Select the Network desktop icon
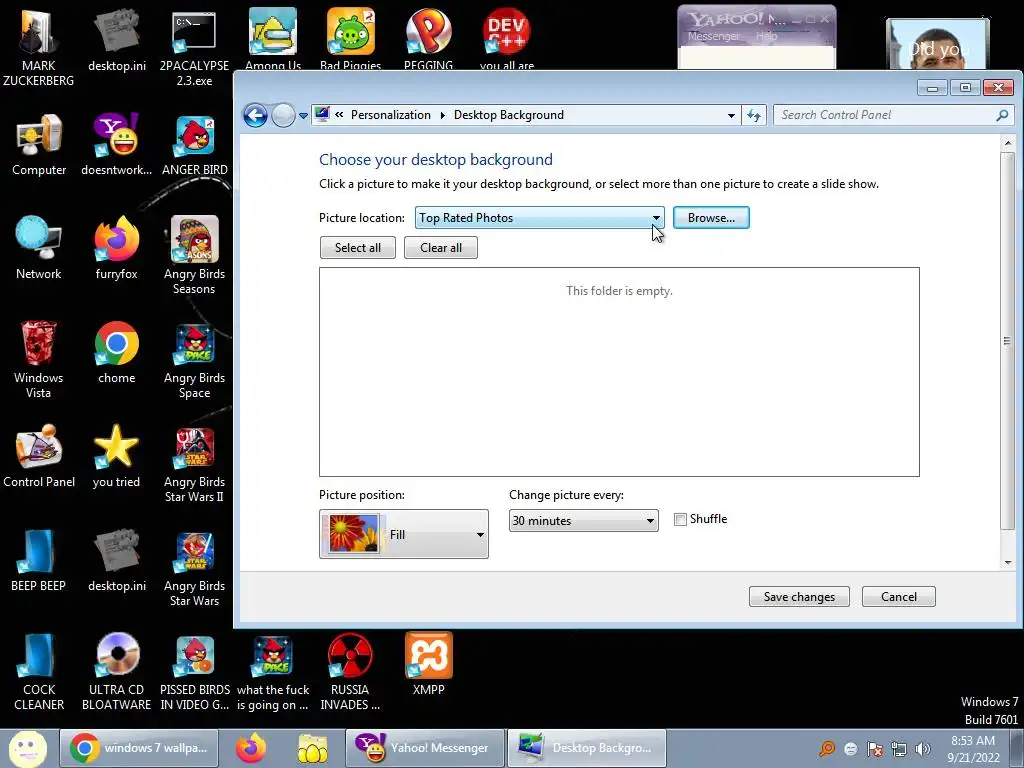The width and height of the screenshot is (1024, 768). (x=39, y=248)
